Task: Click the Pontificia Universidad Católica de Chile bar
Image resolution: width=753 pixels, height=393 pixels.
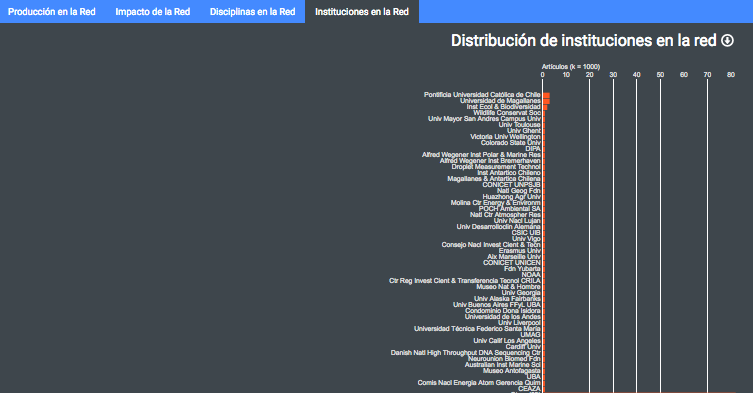Action: coord(547,95)
